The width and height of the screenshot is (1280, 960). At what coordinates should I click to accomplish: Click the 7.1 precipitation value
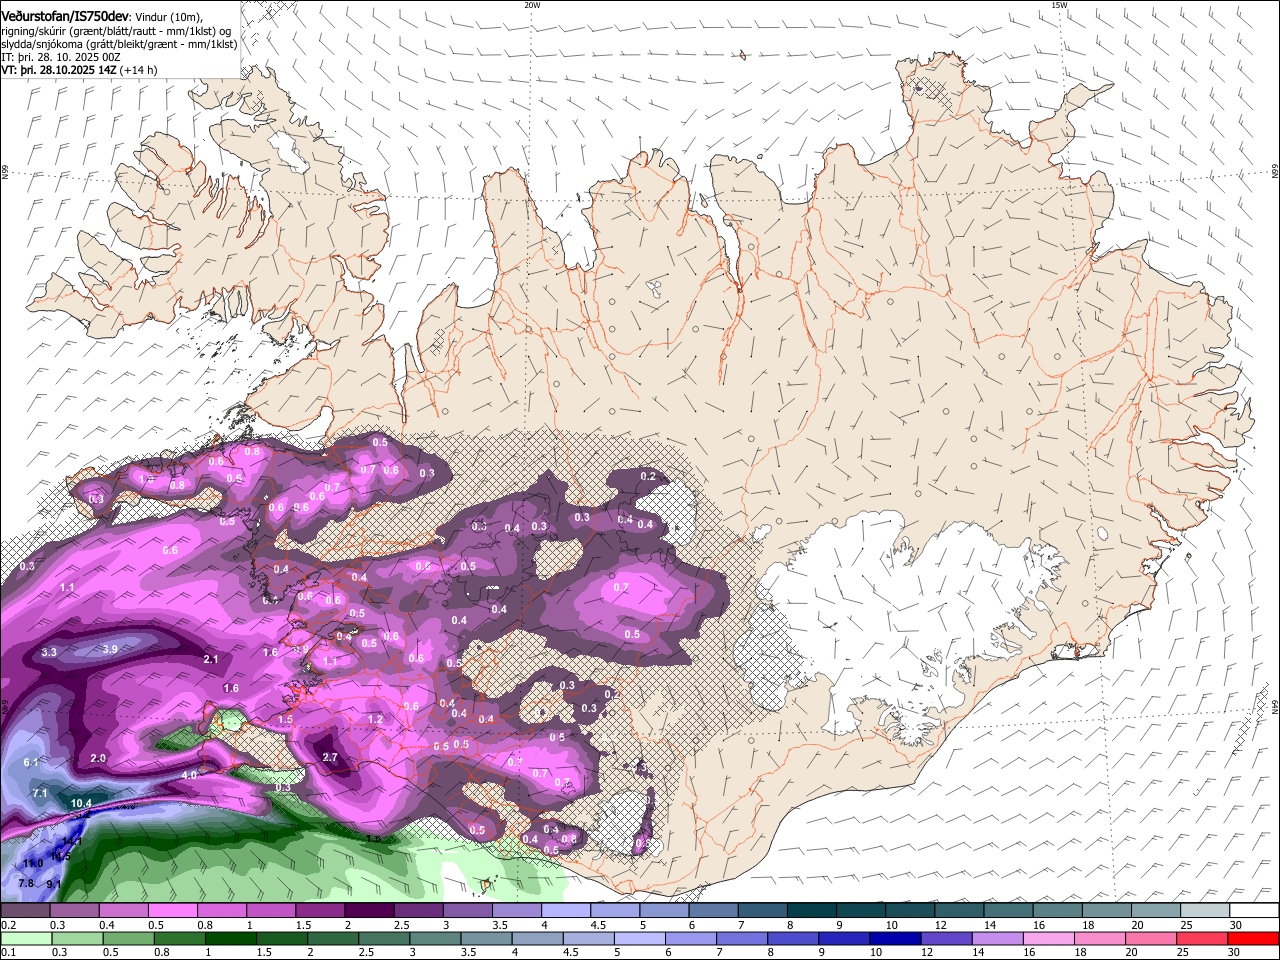[40, 792]
